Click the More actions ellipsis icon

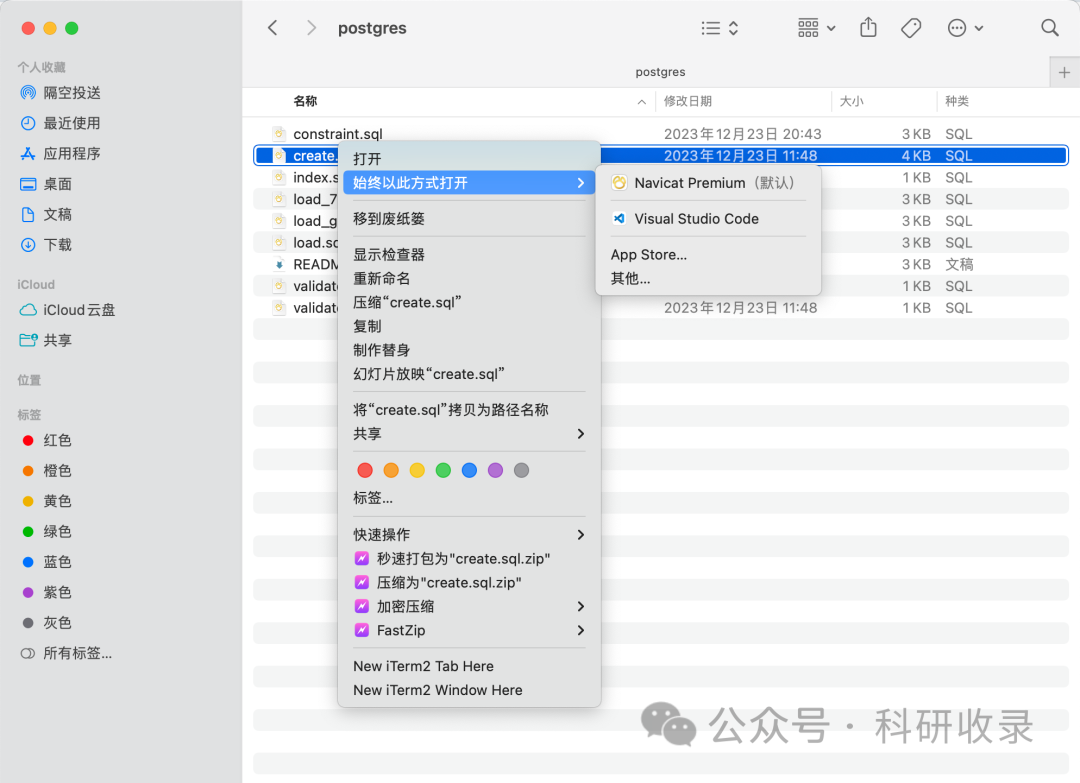click(x=956, y=28)
